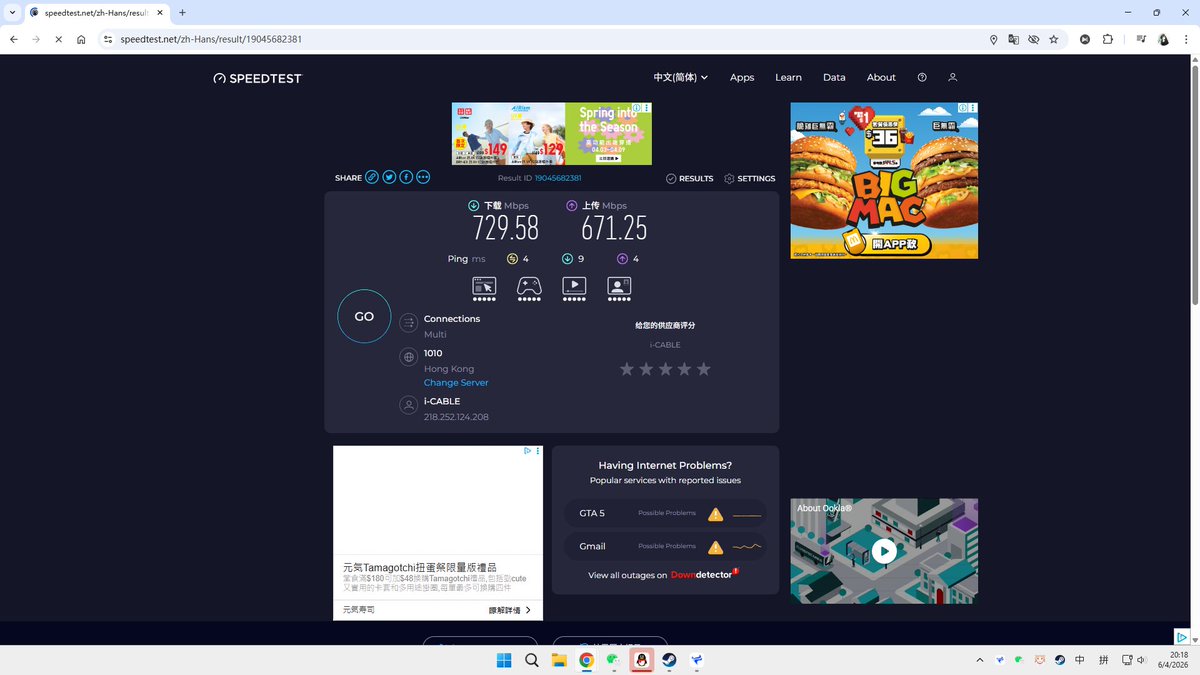
Task: Click the Big Mac advertisement
Action: 884,181
